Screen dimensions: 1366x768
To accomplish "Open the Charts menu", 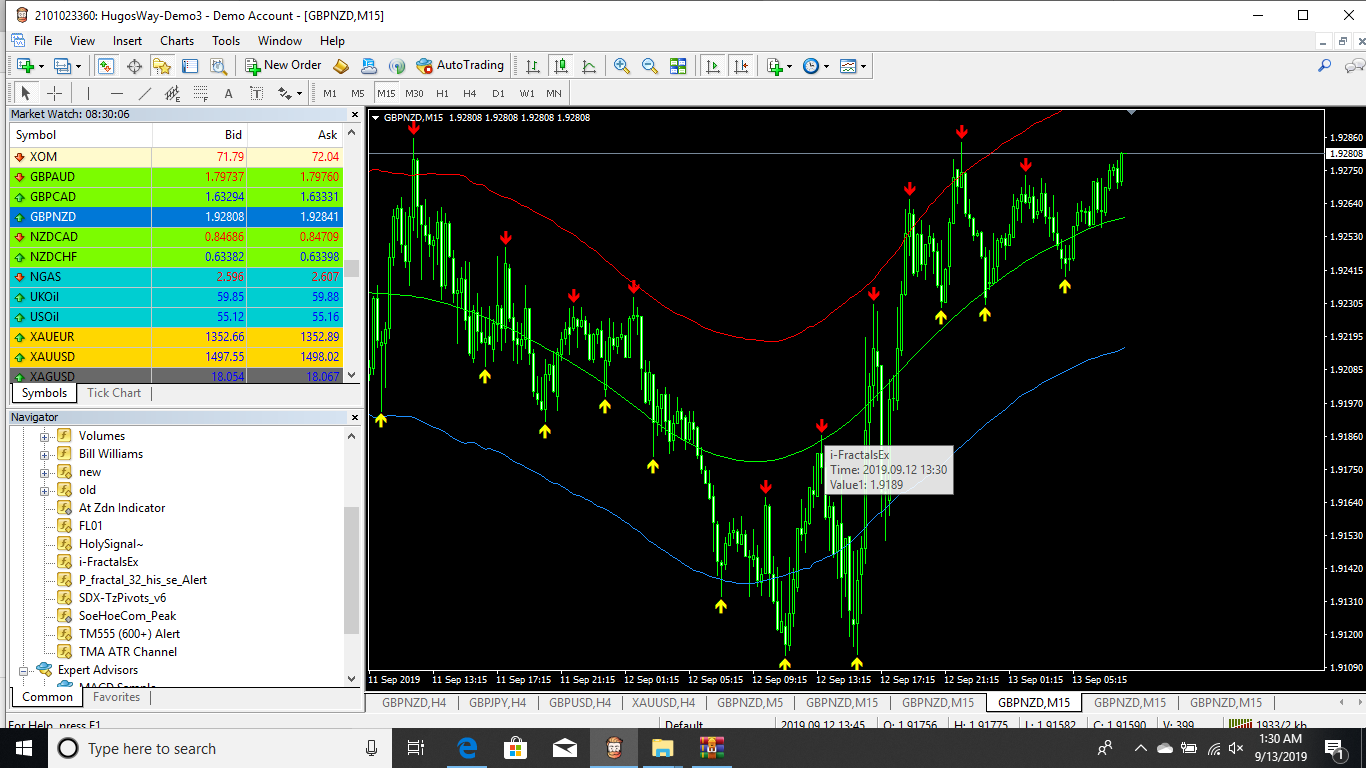I will click(x=177, y=41).
